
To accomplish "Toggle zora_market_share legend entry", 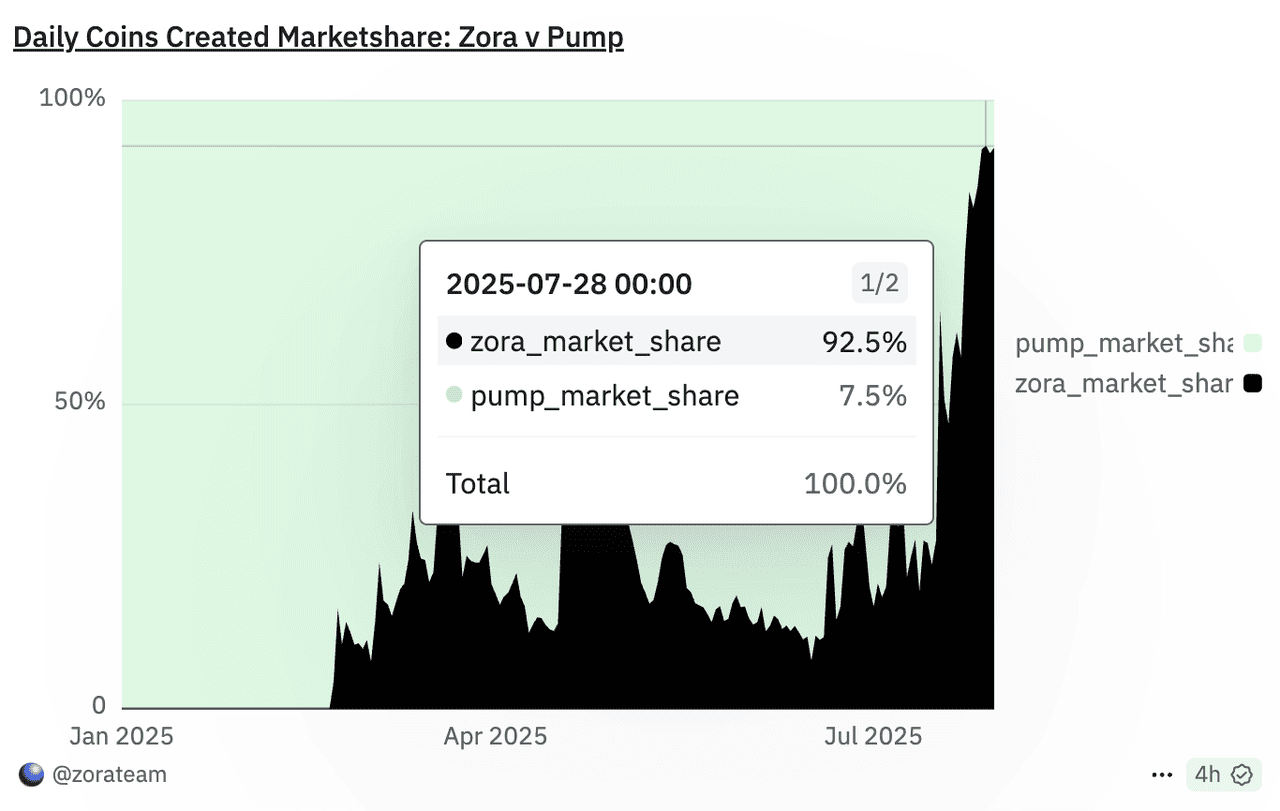I will tap(1138, 383).
